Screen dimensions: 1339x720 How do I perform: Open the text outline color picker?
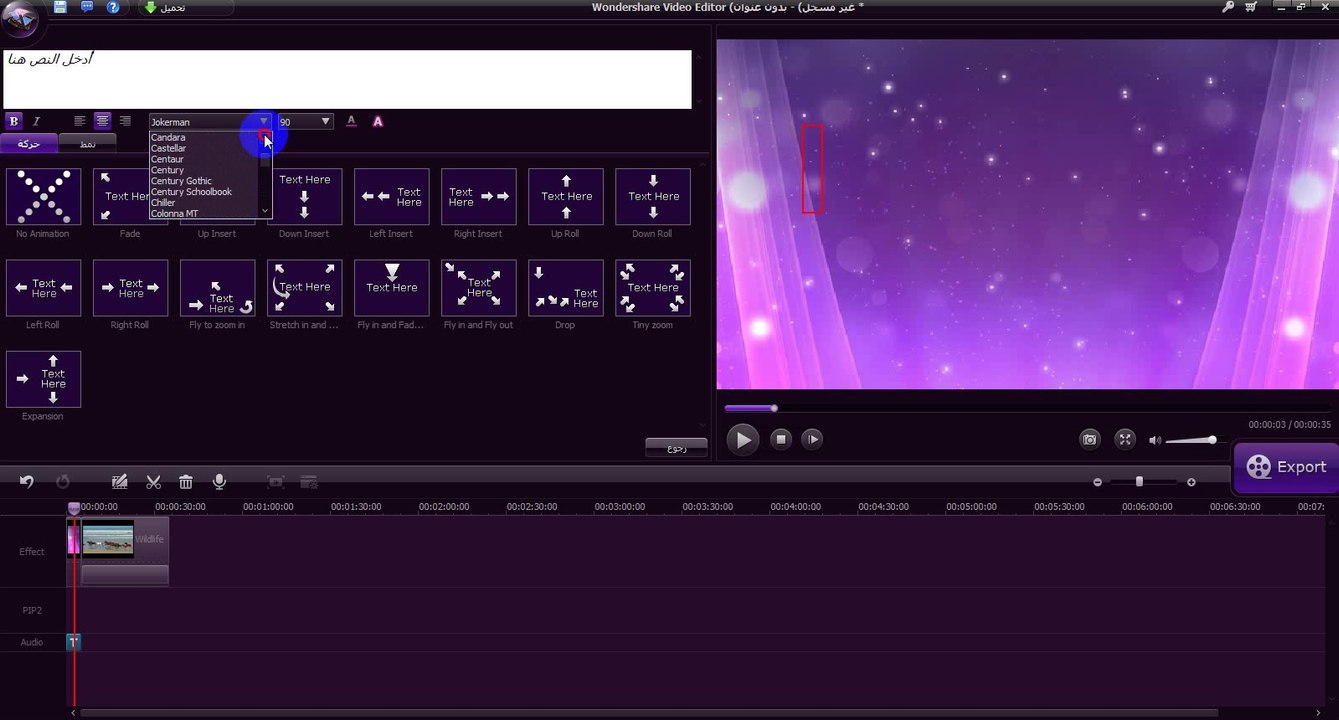378,121
